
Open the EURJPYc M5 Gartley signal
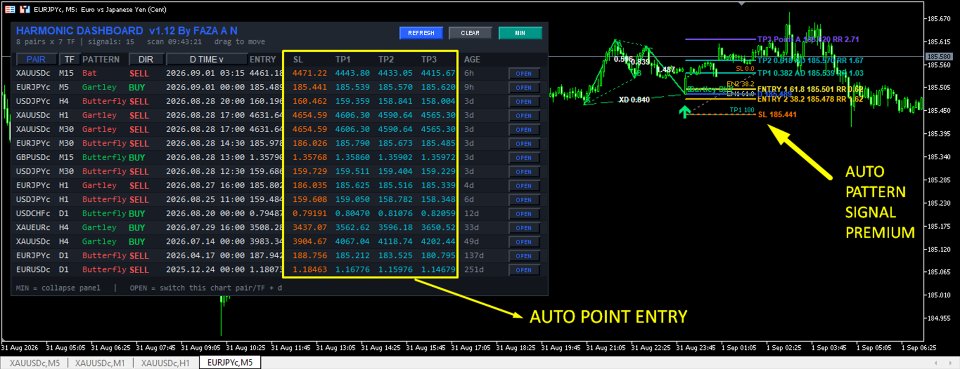(x=523, y=88)
